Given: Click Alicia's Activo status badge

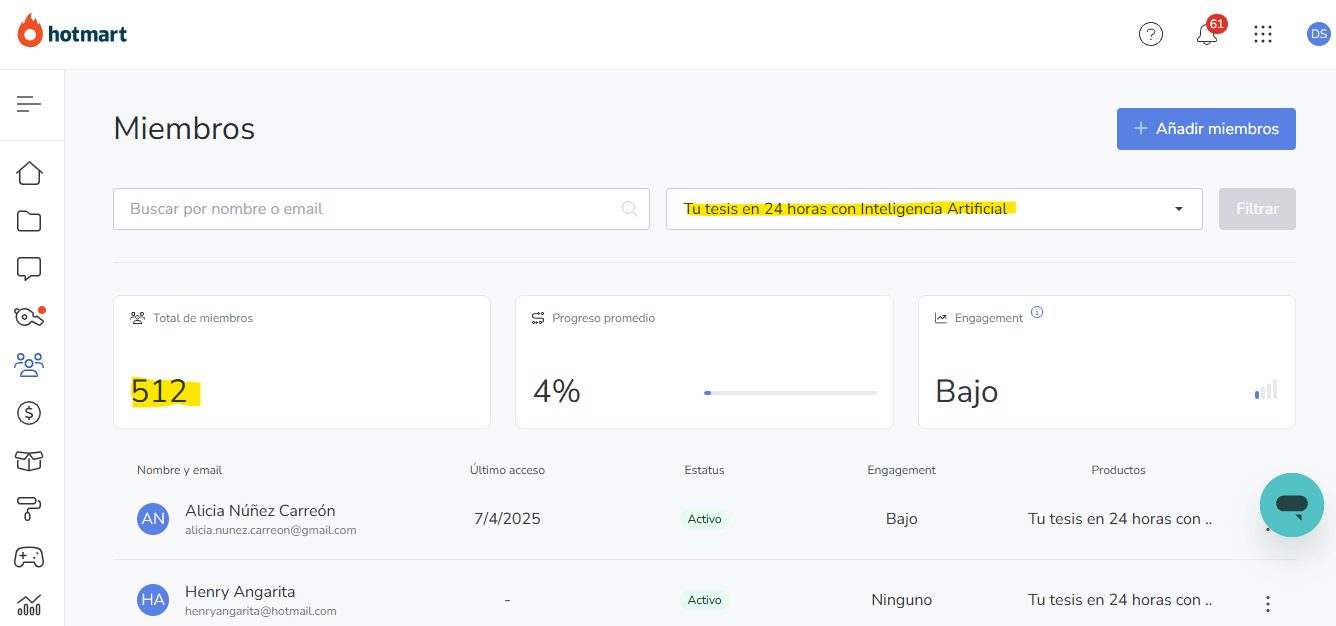Looking at the screenshot, I should pyautogui.click(x=705, y=519).
